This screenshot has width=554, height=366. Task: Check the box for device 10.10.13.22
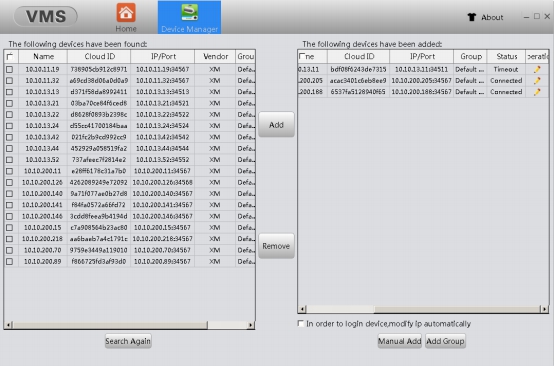pyautogui.click(x=10, y=114)
